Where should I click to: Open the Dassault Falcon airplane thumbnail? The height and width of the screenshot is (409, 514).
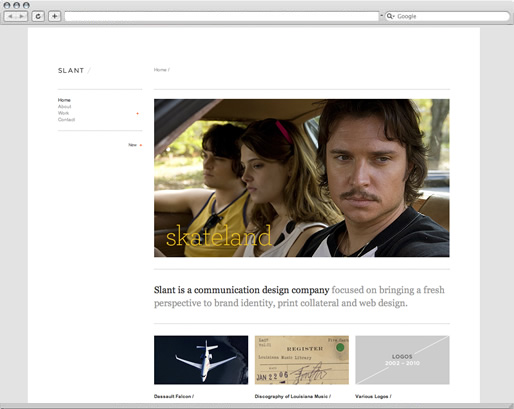pyautogui.click(x=201, y=360)
